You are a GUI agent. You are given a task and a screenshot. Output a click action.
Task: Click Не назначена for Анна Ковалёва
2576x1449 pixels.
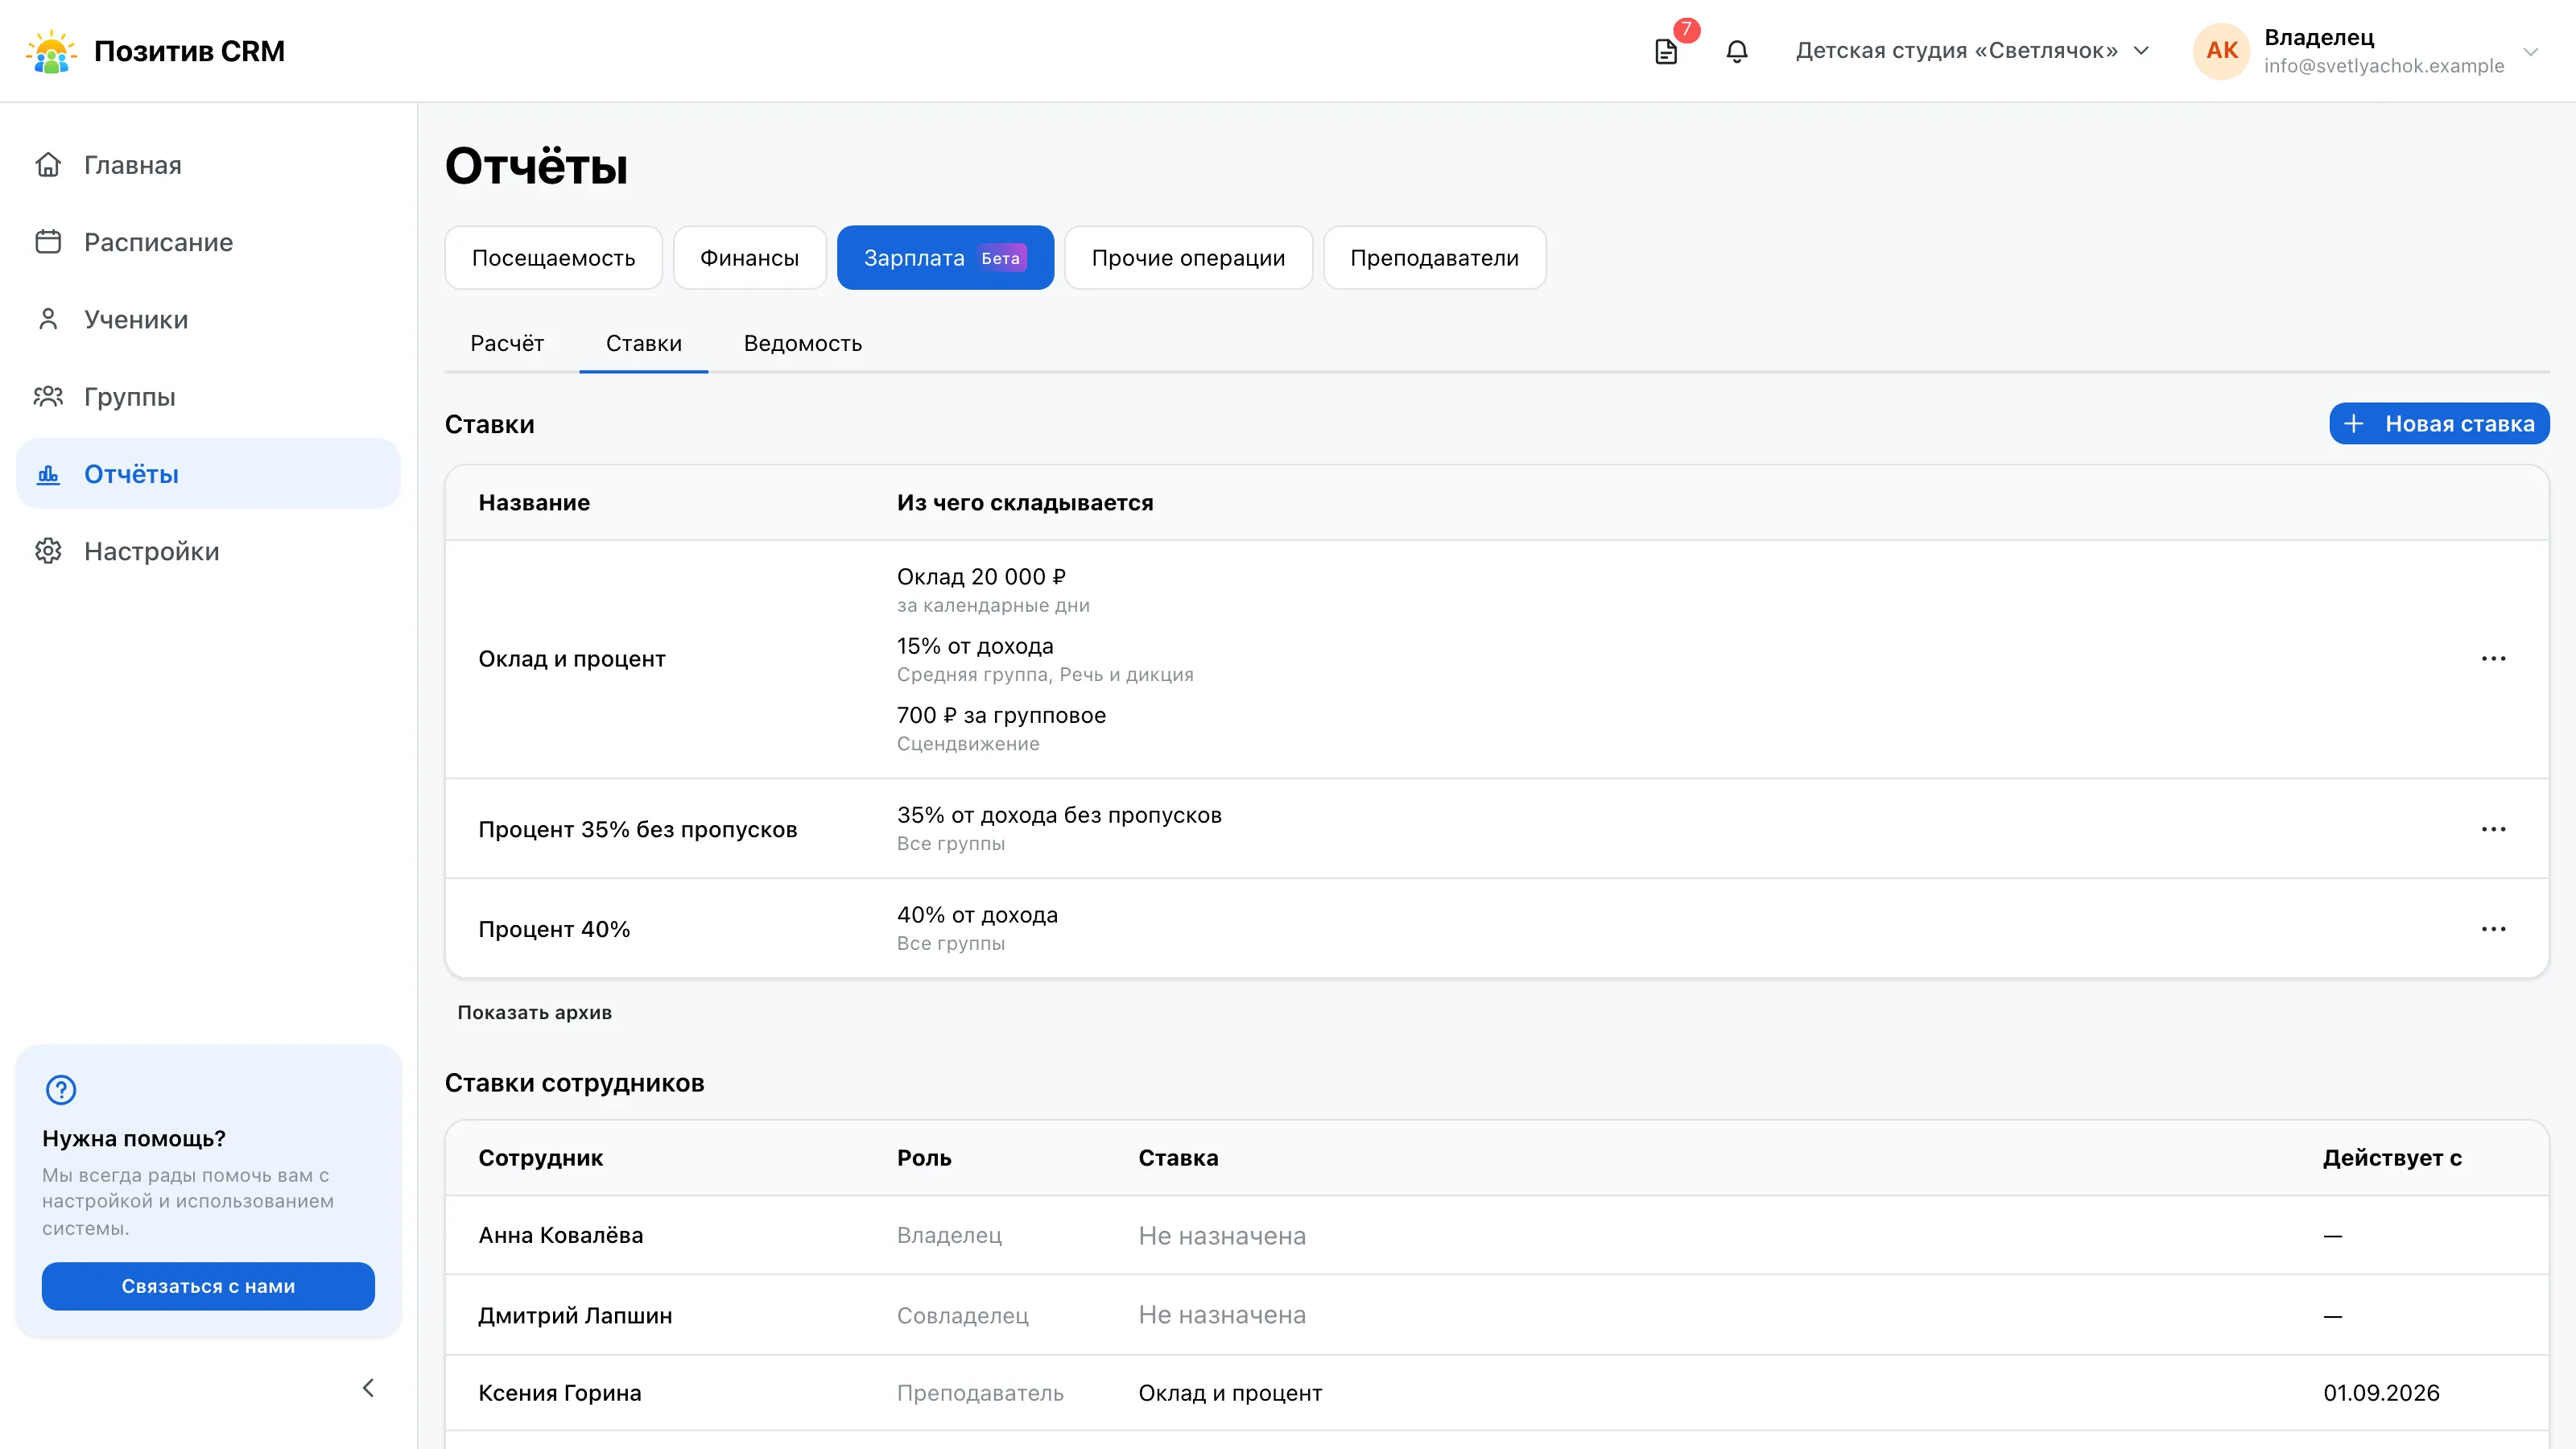[x=1222, y=1236]
